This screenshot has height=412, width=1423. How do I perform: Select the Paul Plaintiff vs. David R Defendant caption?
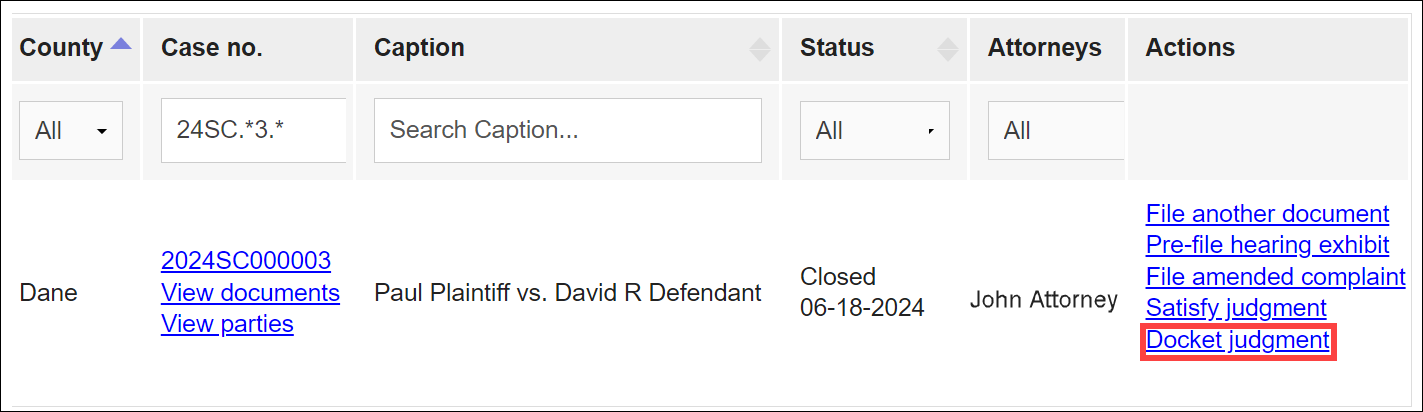pos(567,293)
